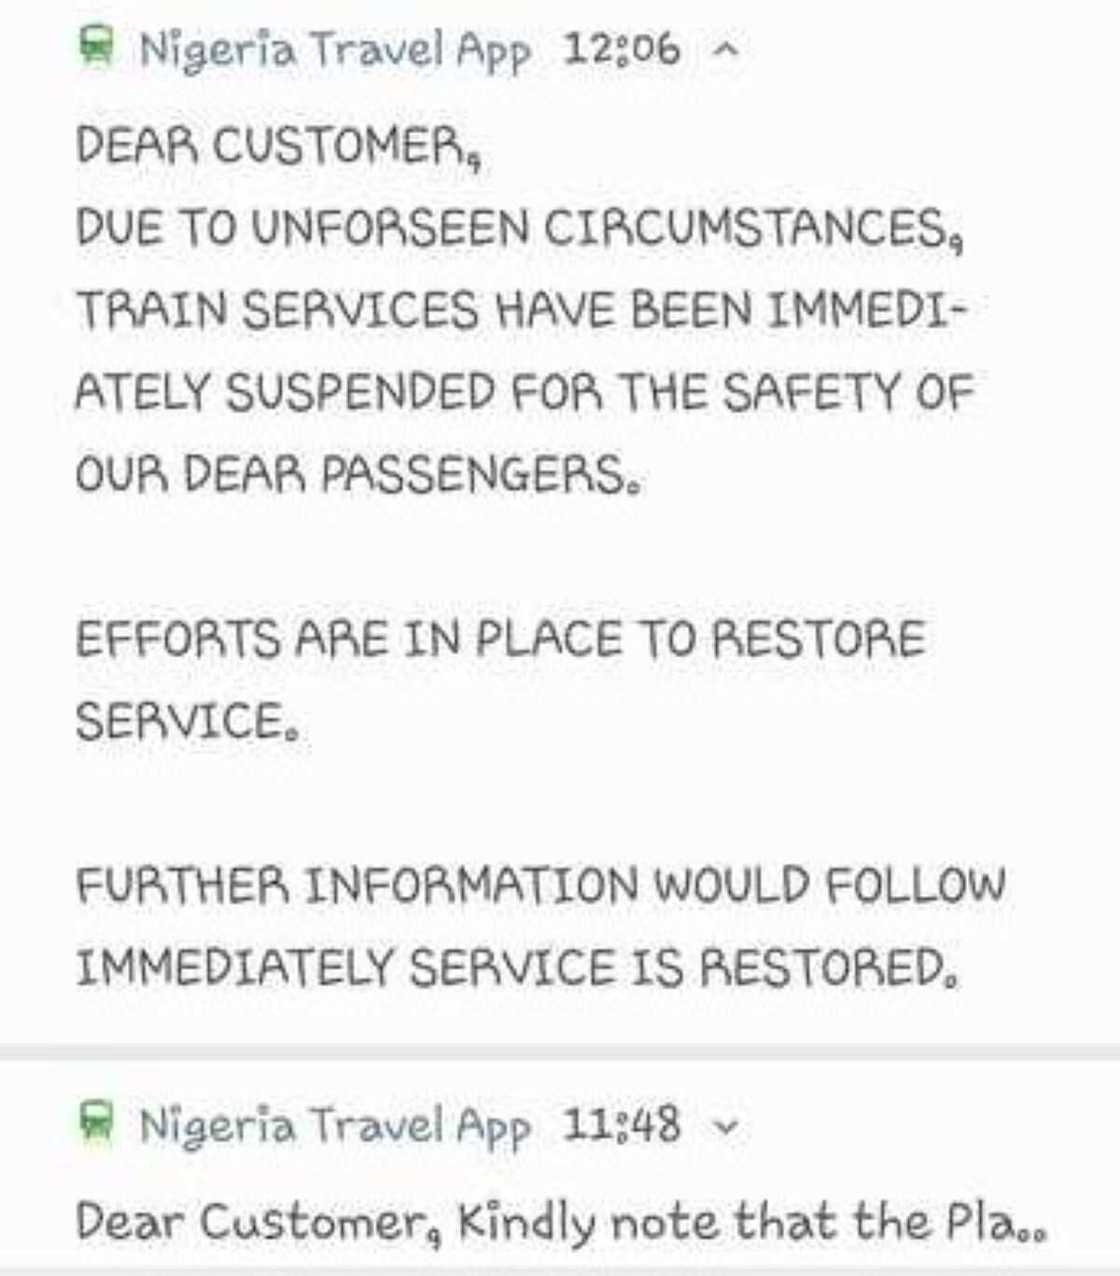The image size is (1120, 1276).
Task: Tap the uppercase "DEAR CUSTOMER," greeting line
Action: tap(280, 147)
